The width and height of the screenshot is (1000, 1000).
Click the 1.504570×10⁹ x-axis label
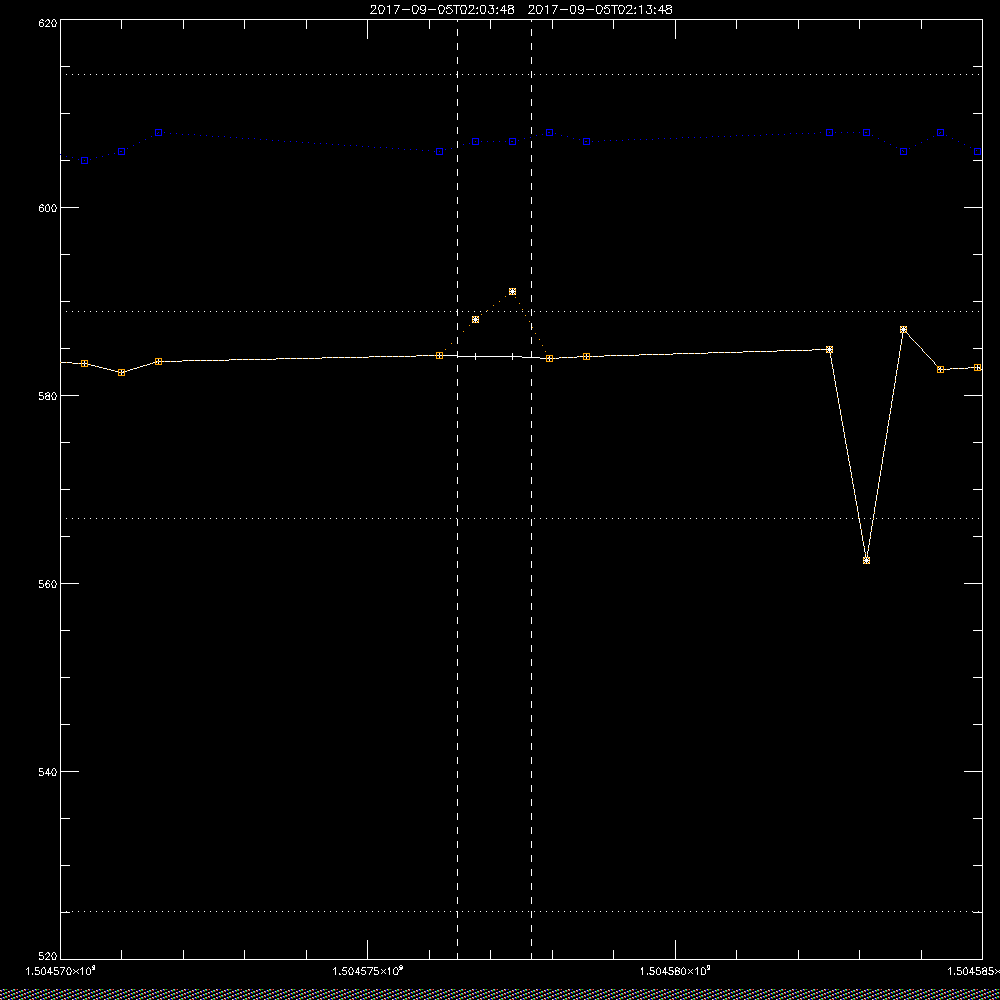coord(61,971)
